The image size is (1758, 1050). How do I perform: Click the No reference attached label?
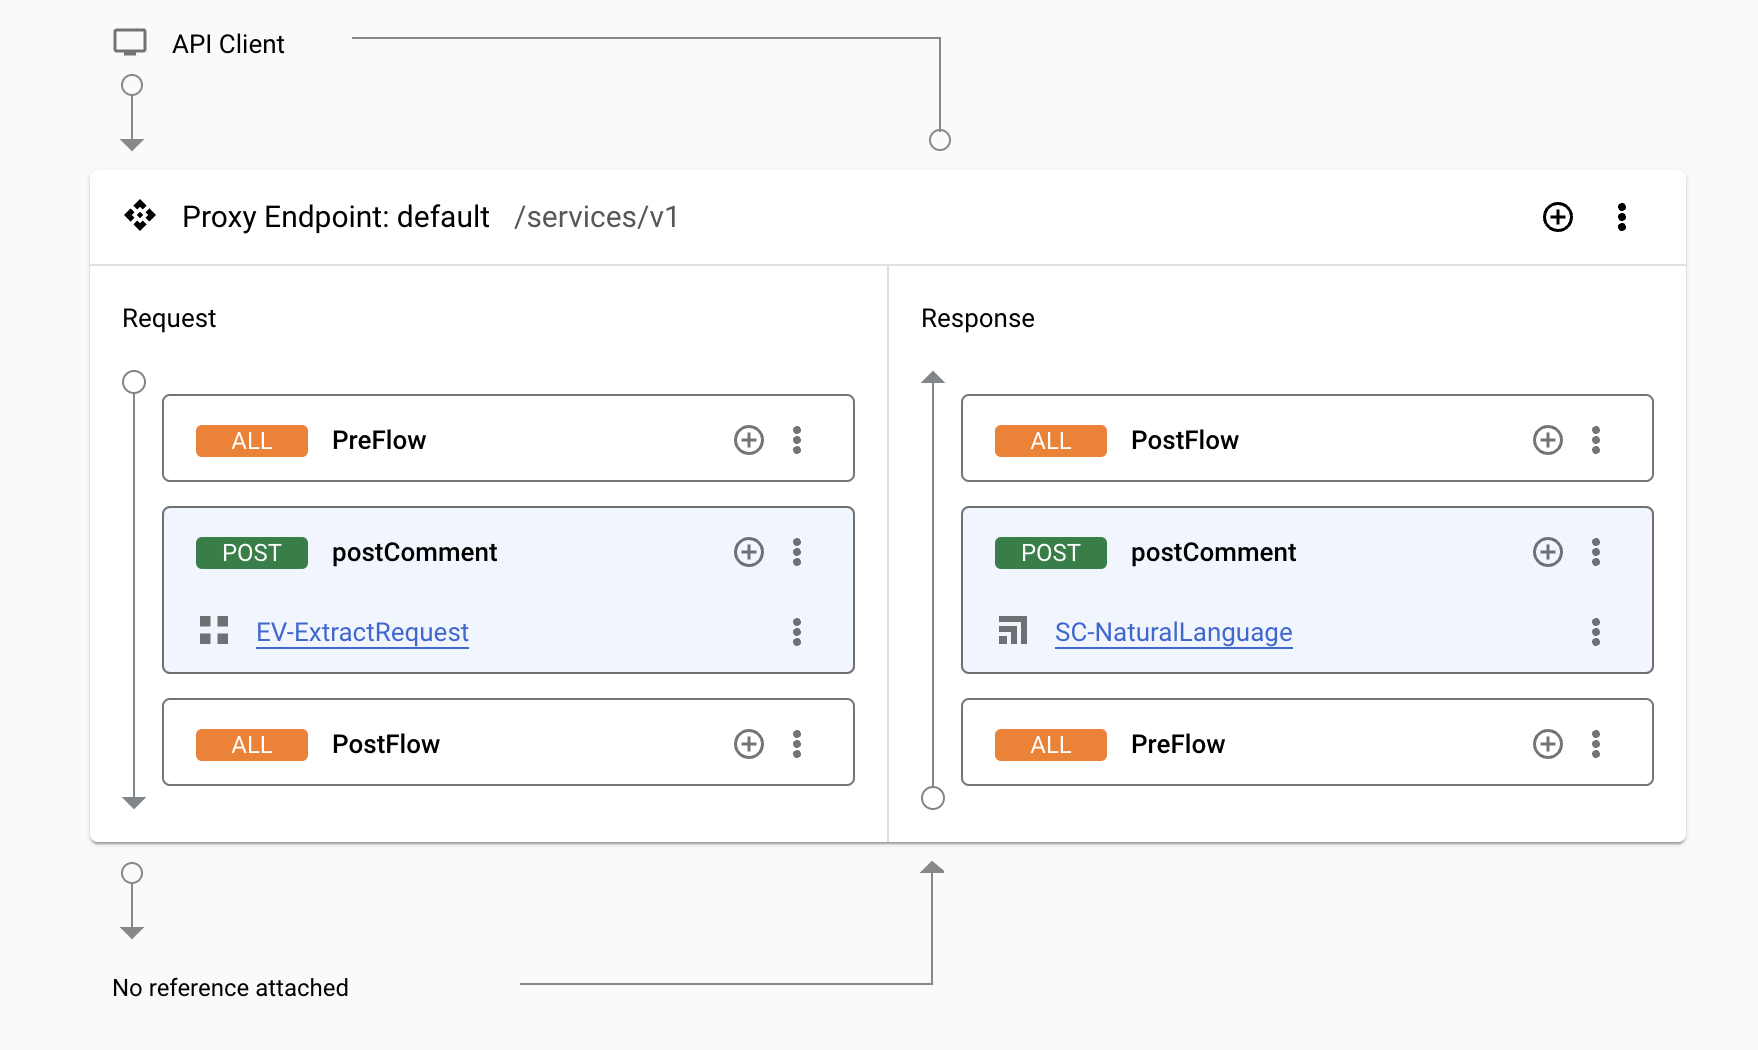click(x=230, y=988)
